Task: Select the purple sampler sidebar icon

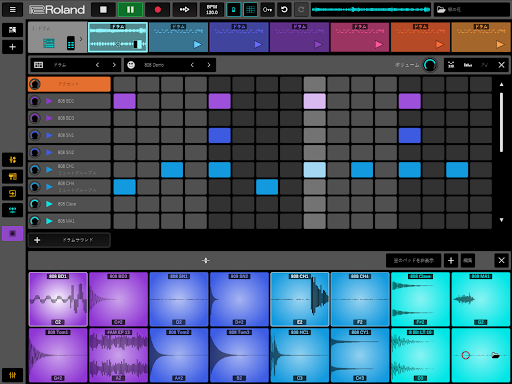Action: pyautogui.click(x=12, y=233)
